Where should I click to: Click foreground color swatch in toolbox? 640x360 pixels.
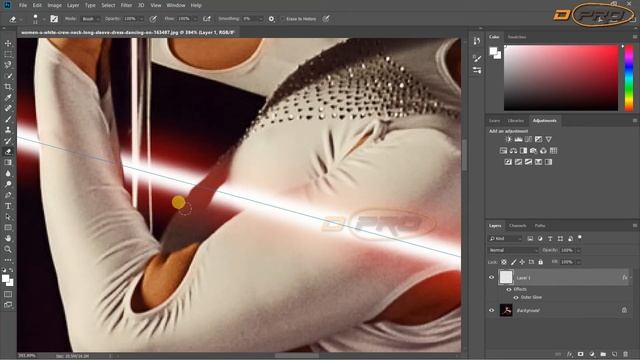(x=5, y=279)
